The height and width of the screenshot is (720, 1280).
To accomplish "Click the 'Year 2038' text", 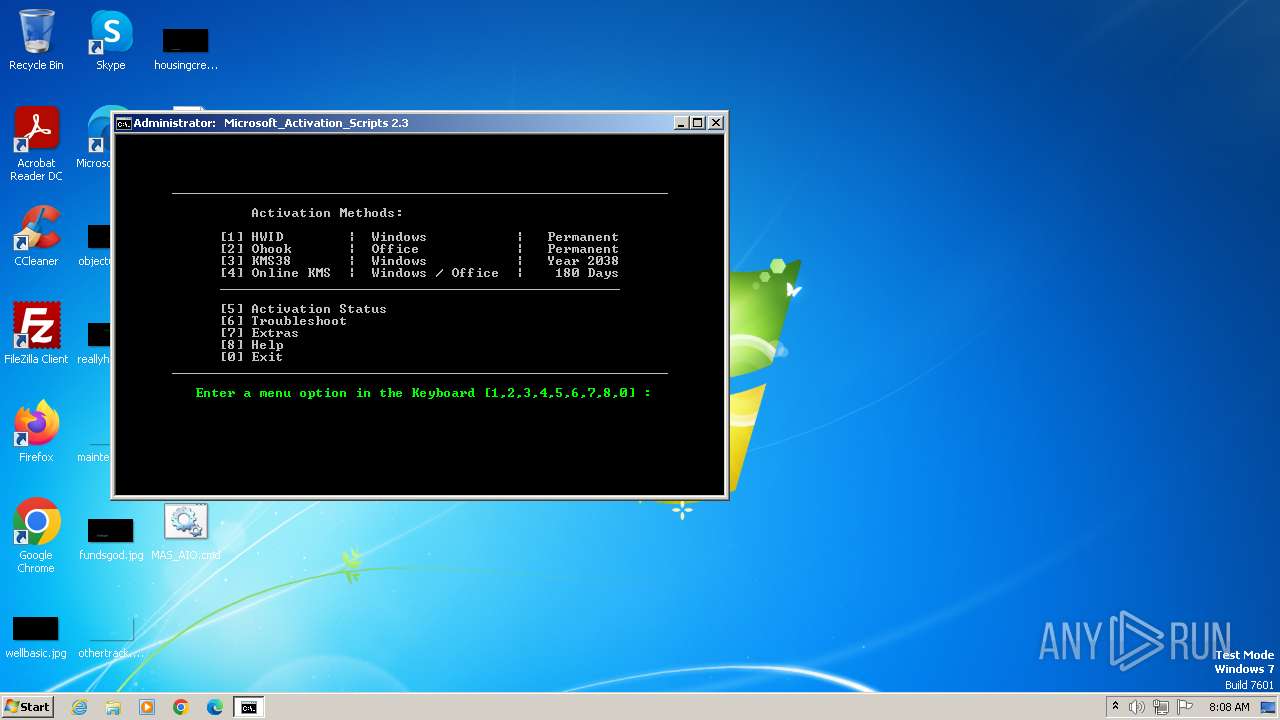I will coord(583,261).
